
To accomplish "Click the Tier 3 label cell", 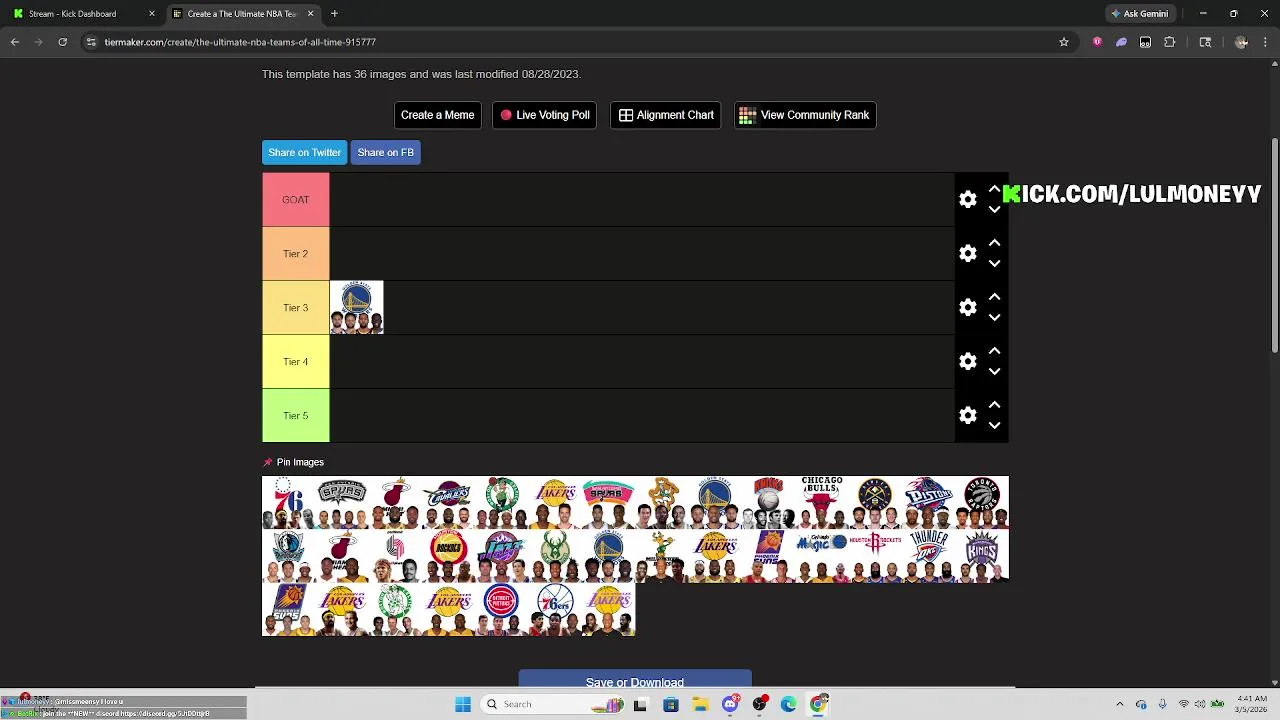I will pos(295,308).
